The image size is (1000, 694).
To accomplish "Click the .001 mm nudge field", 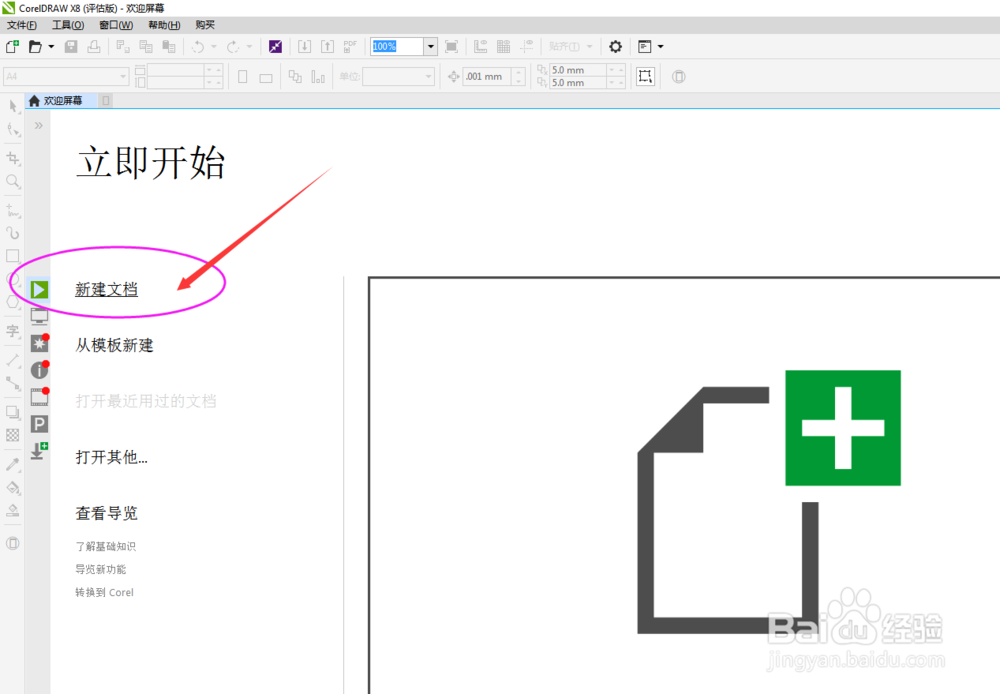I will click(x=487, y=77).
